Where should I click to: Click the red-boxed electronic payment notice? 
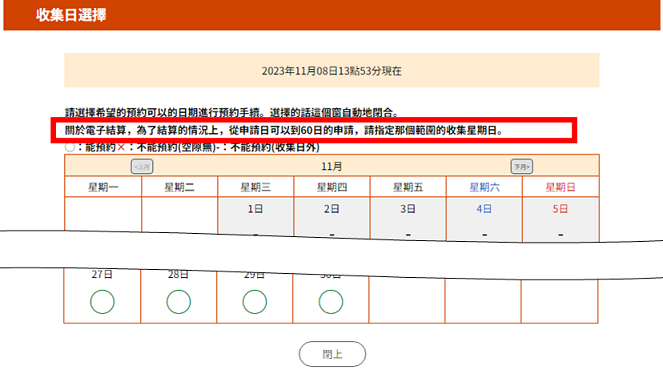click(x=314, y=130)
